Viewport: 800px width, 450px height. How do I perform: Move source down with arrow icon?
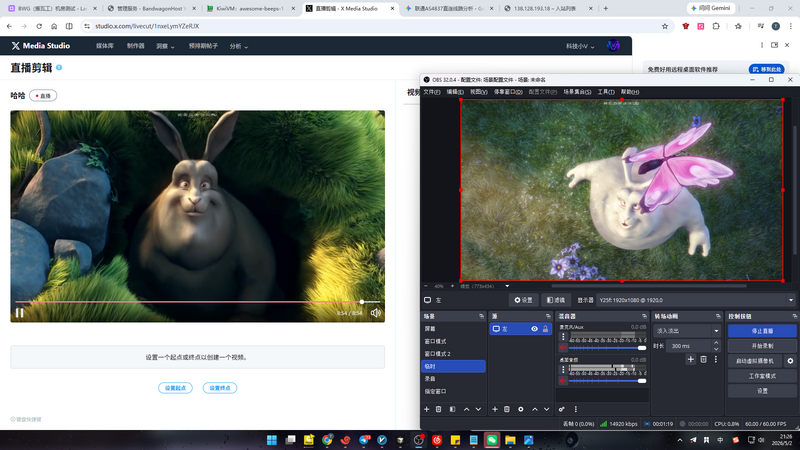tap(546, 409)
